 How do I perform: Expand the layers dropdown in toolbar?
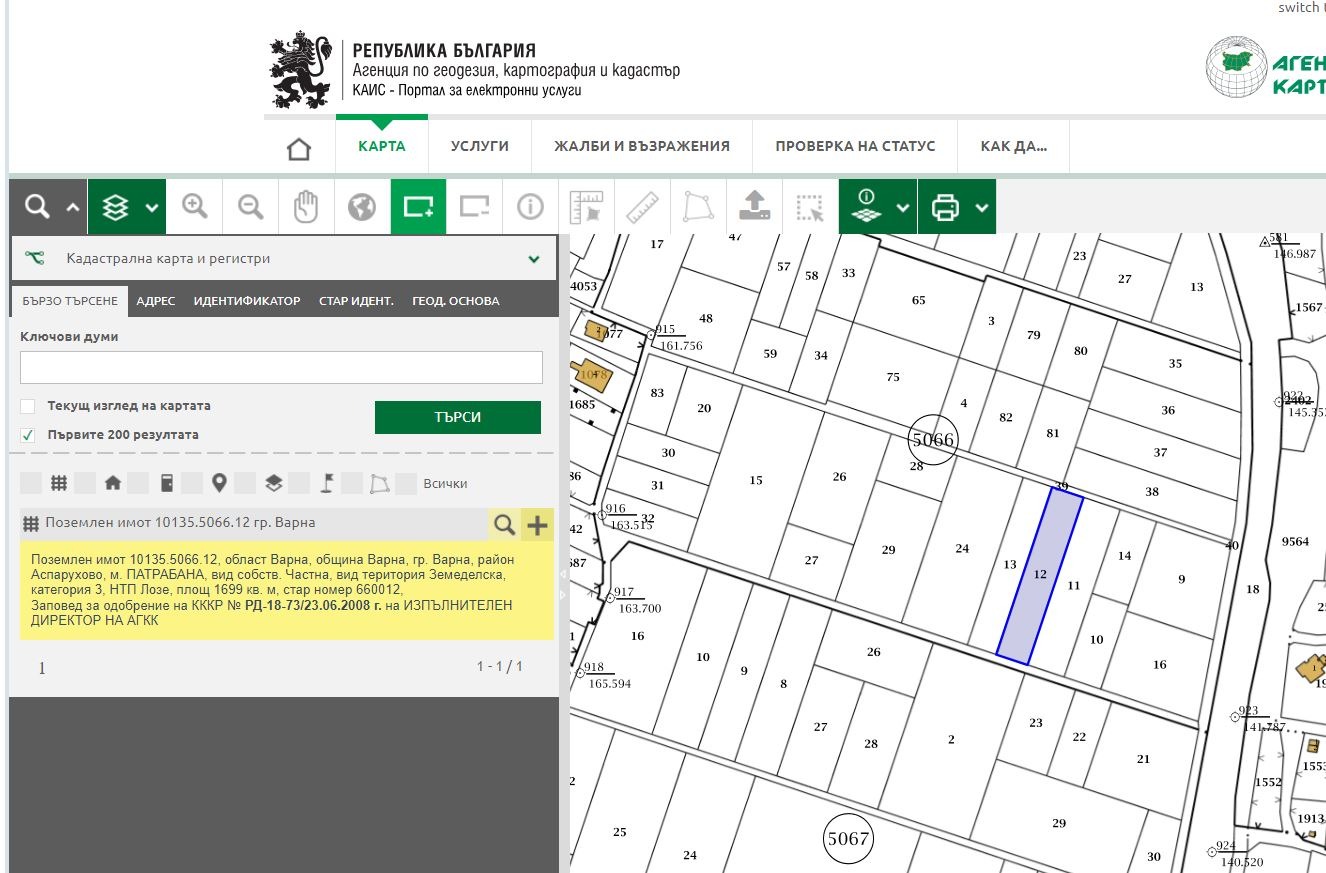(x=152, y=207)
